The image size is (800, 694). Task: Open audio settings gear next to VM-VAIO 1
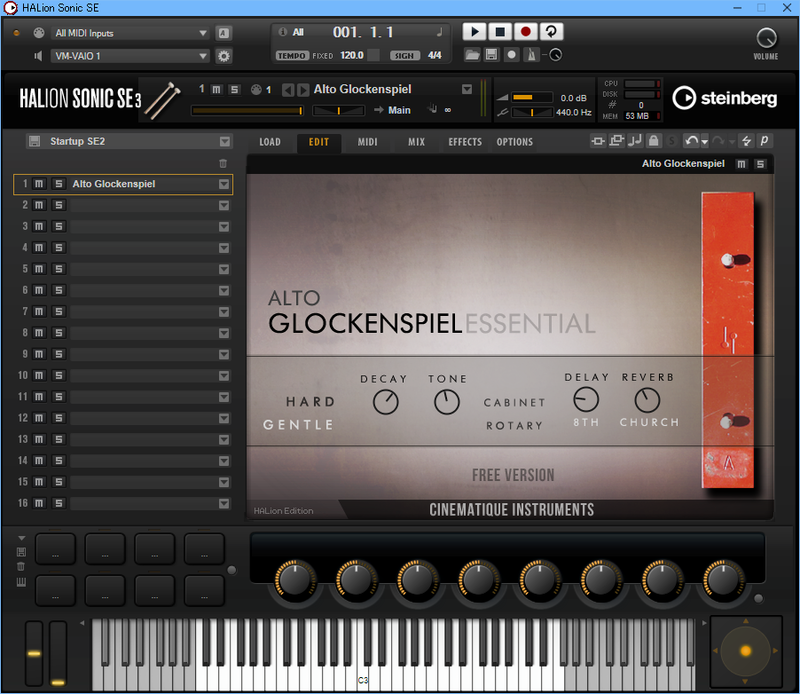223,56
